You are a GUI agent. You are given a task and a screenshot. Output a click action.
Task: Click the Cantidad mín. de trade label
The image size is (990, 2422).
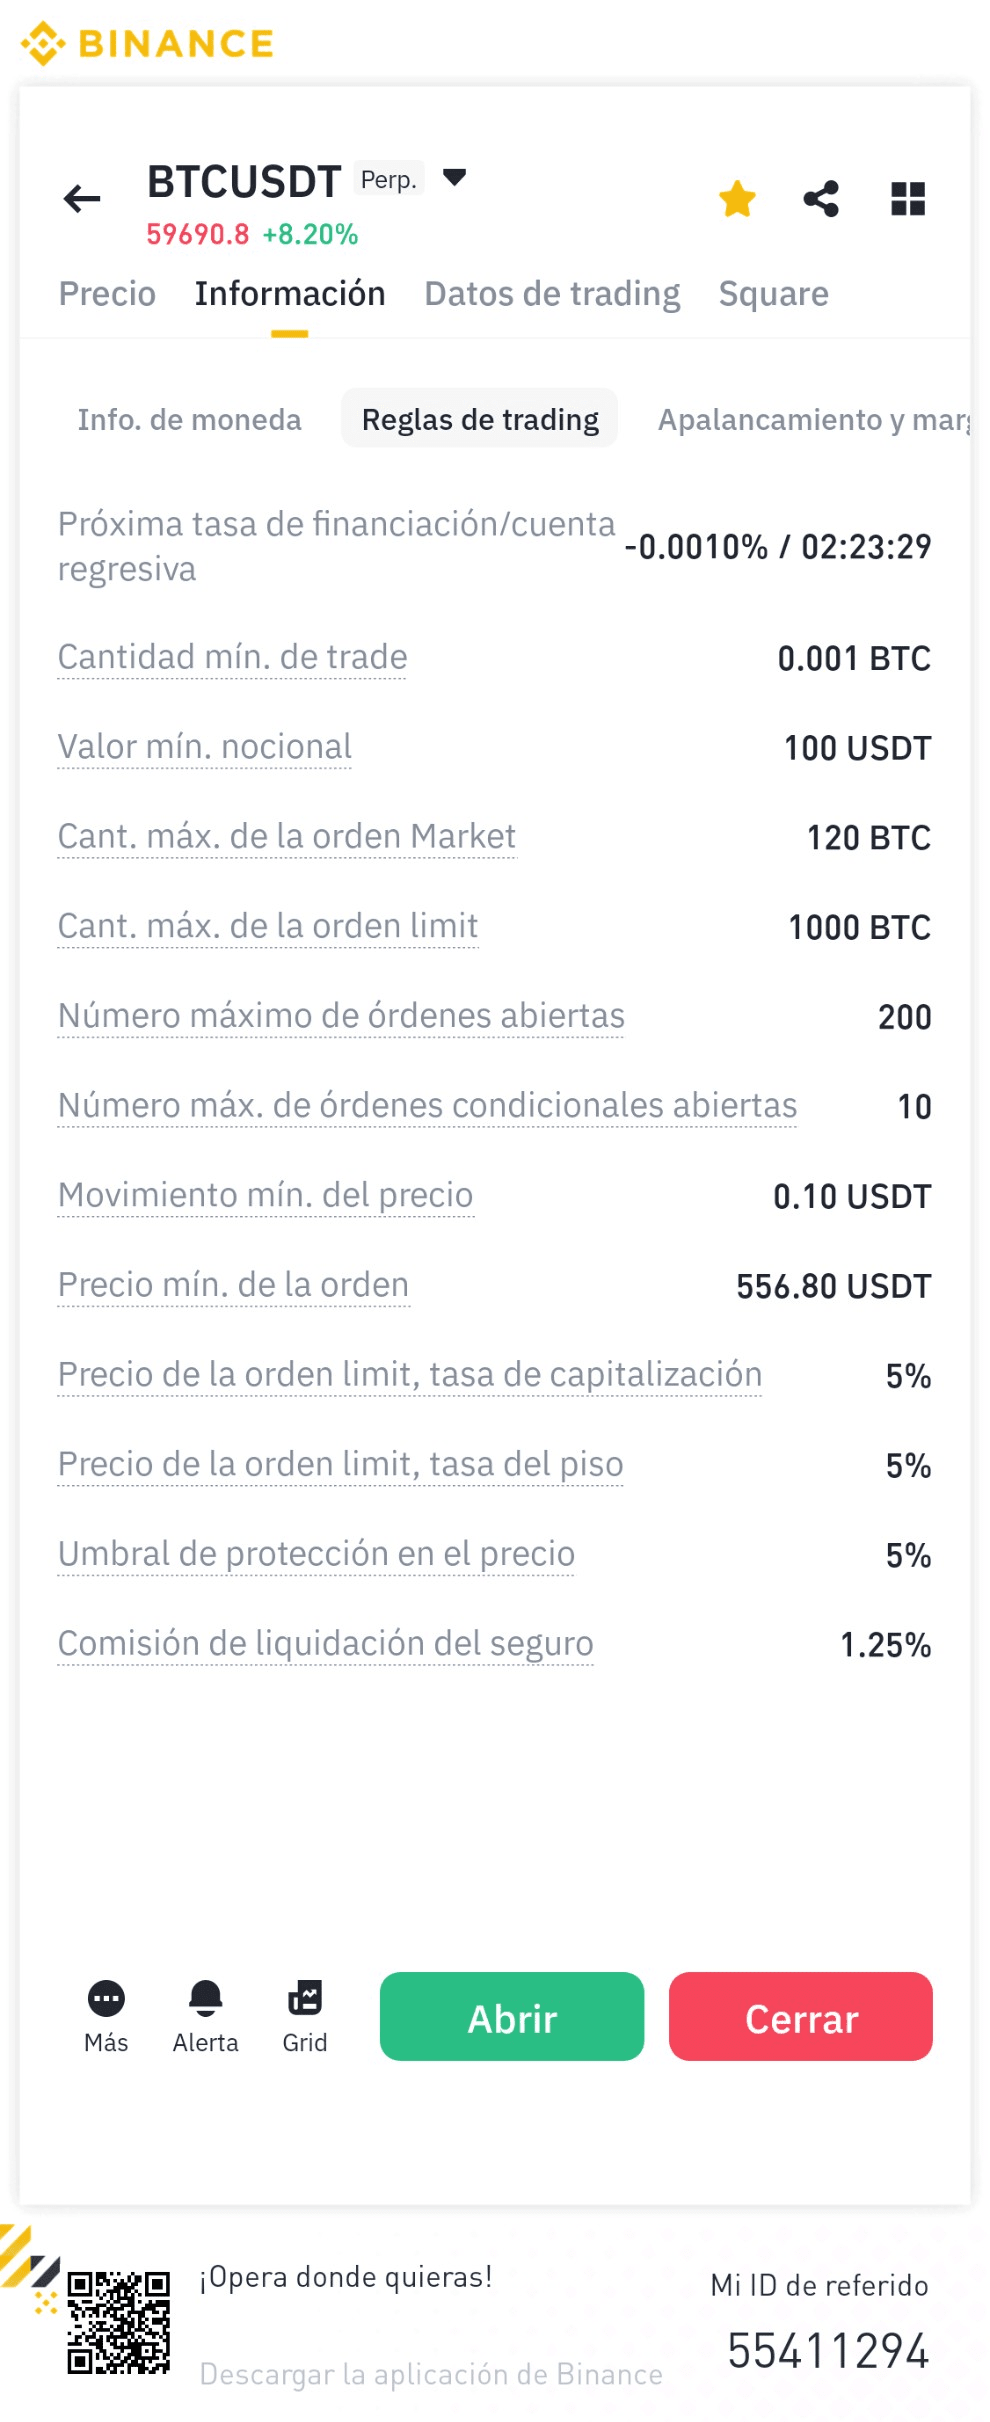(x=232, y=657)
